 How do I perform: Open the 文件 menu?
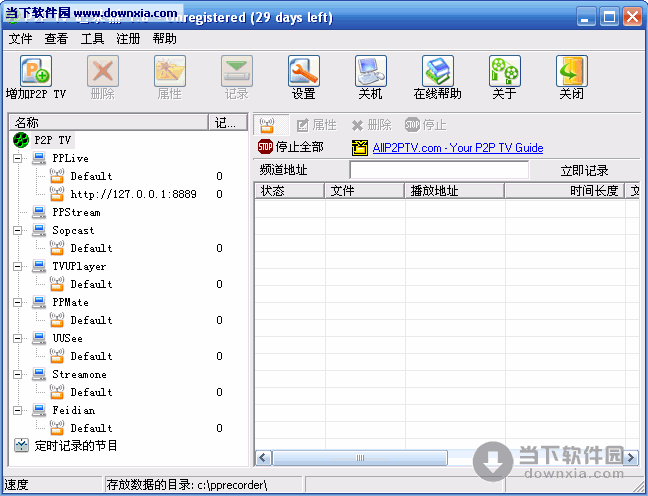pos(20,39)
